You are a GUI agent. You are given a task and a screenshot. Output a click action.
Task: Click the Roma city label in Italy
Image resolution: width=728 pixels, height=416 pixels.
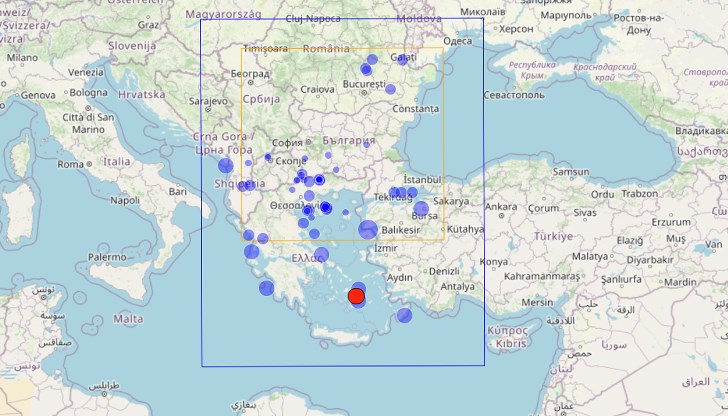70,164
